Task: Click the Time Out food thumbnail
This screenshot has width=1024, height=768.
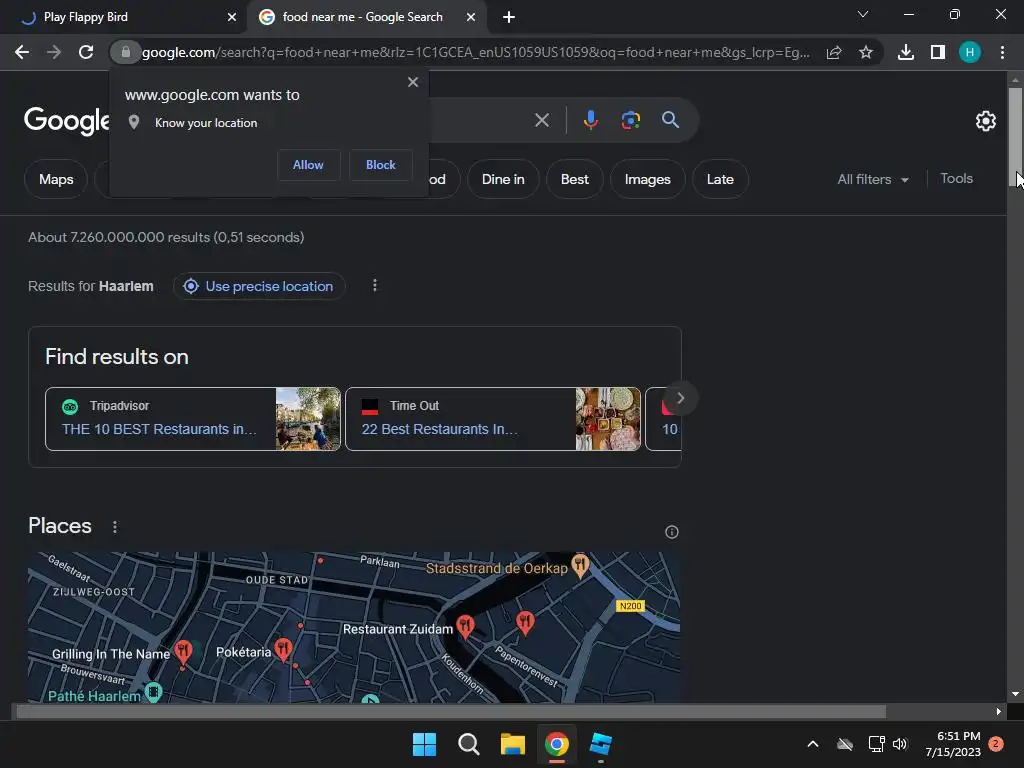Action: (x=608, y=419)
